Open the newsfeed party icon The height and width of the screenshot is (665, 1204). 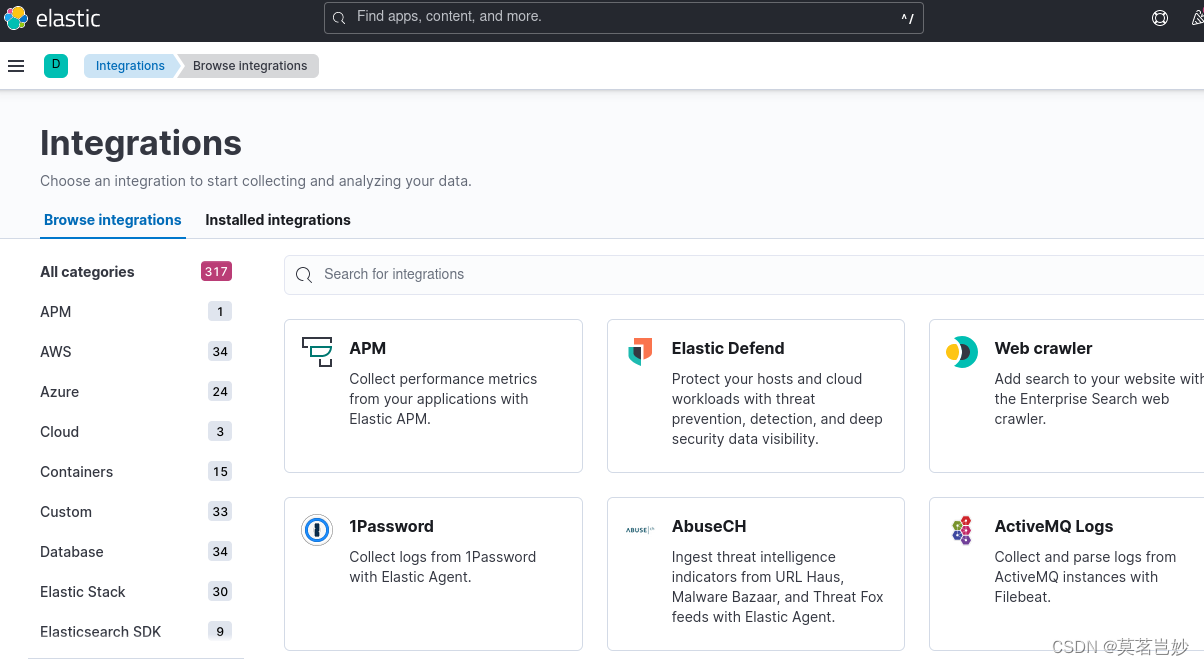(x=1198, y=18)
